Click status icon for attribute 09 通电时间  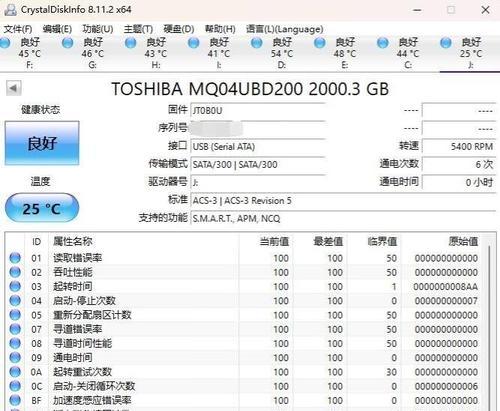click(x=15, y=358)
